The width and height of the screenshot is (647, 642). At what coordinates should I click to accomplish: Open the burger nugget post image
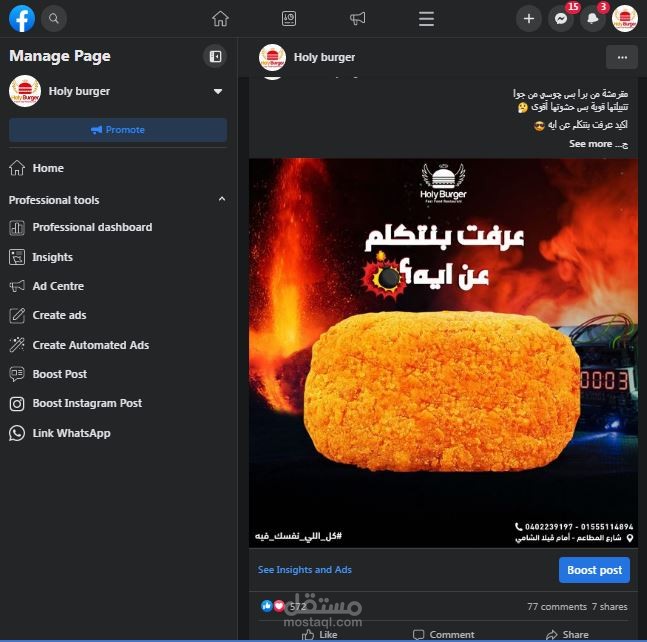(444, 353)
